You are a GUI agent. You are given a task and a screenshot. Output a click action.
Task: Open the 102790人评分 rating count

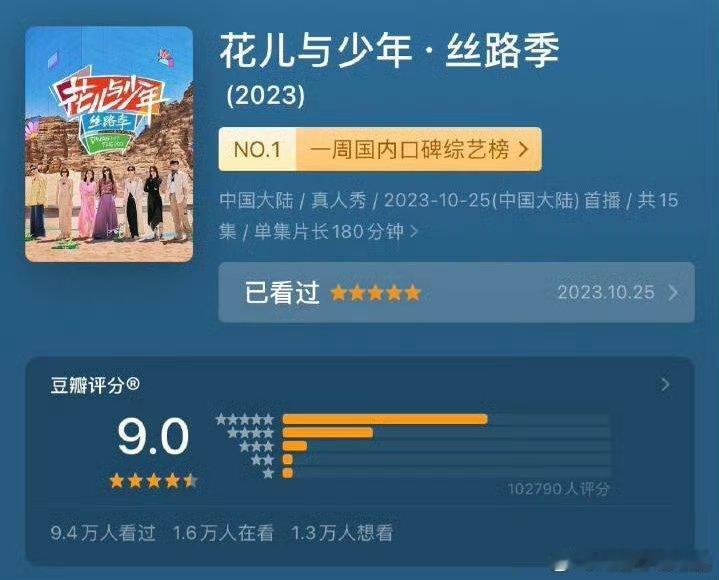tap(559, 489)
